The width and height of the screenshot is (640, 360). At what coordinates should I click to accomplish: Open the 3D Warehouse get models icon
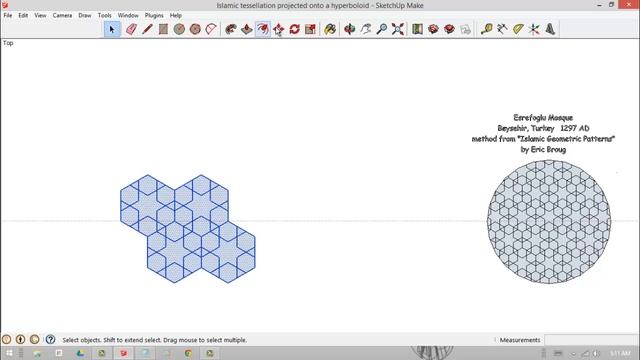(433, 29)
